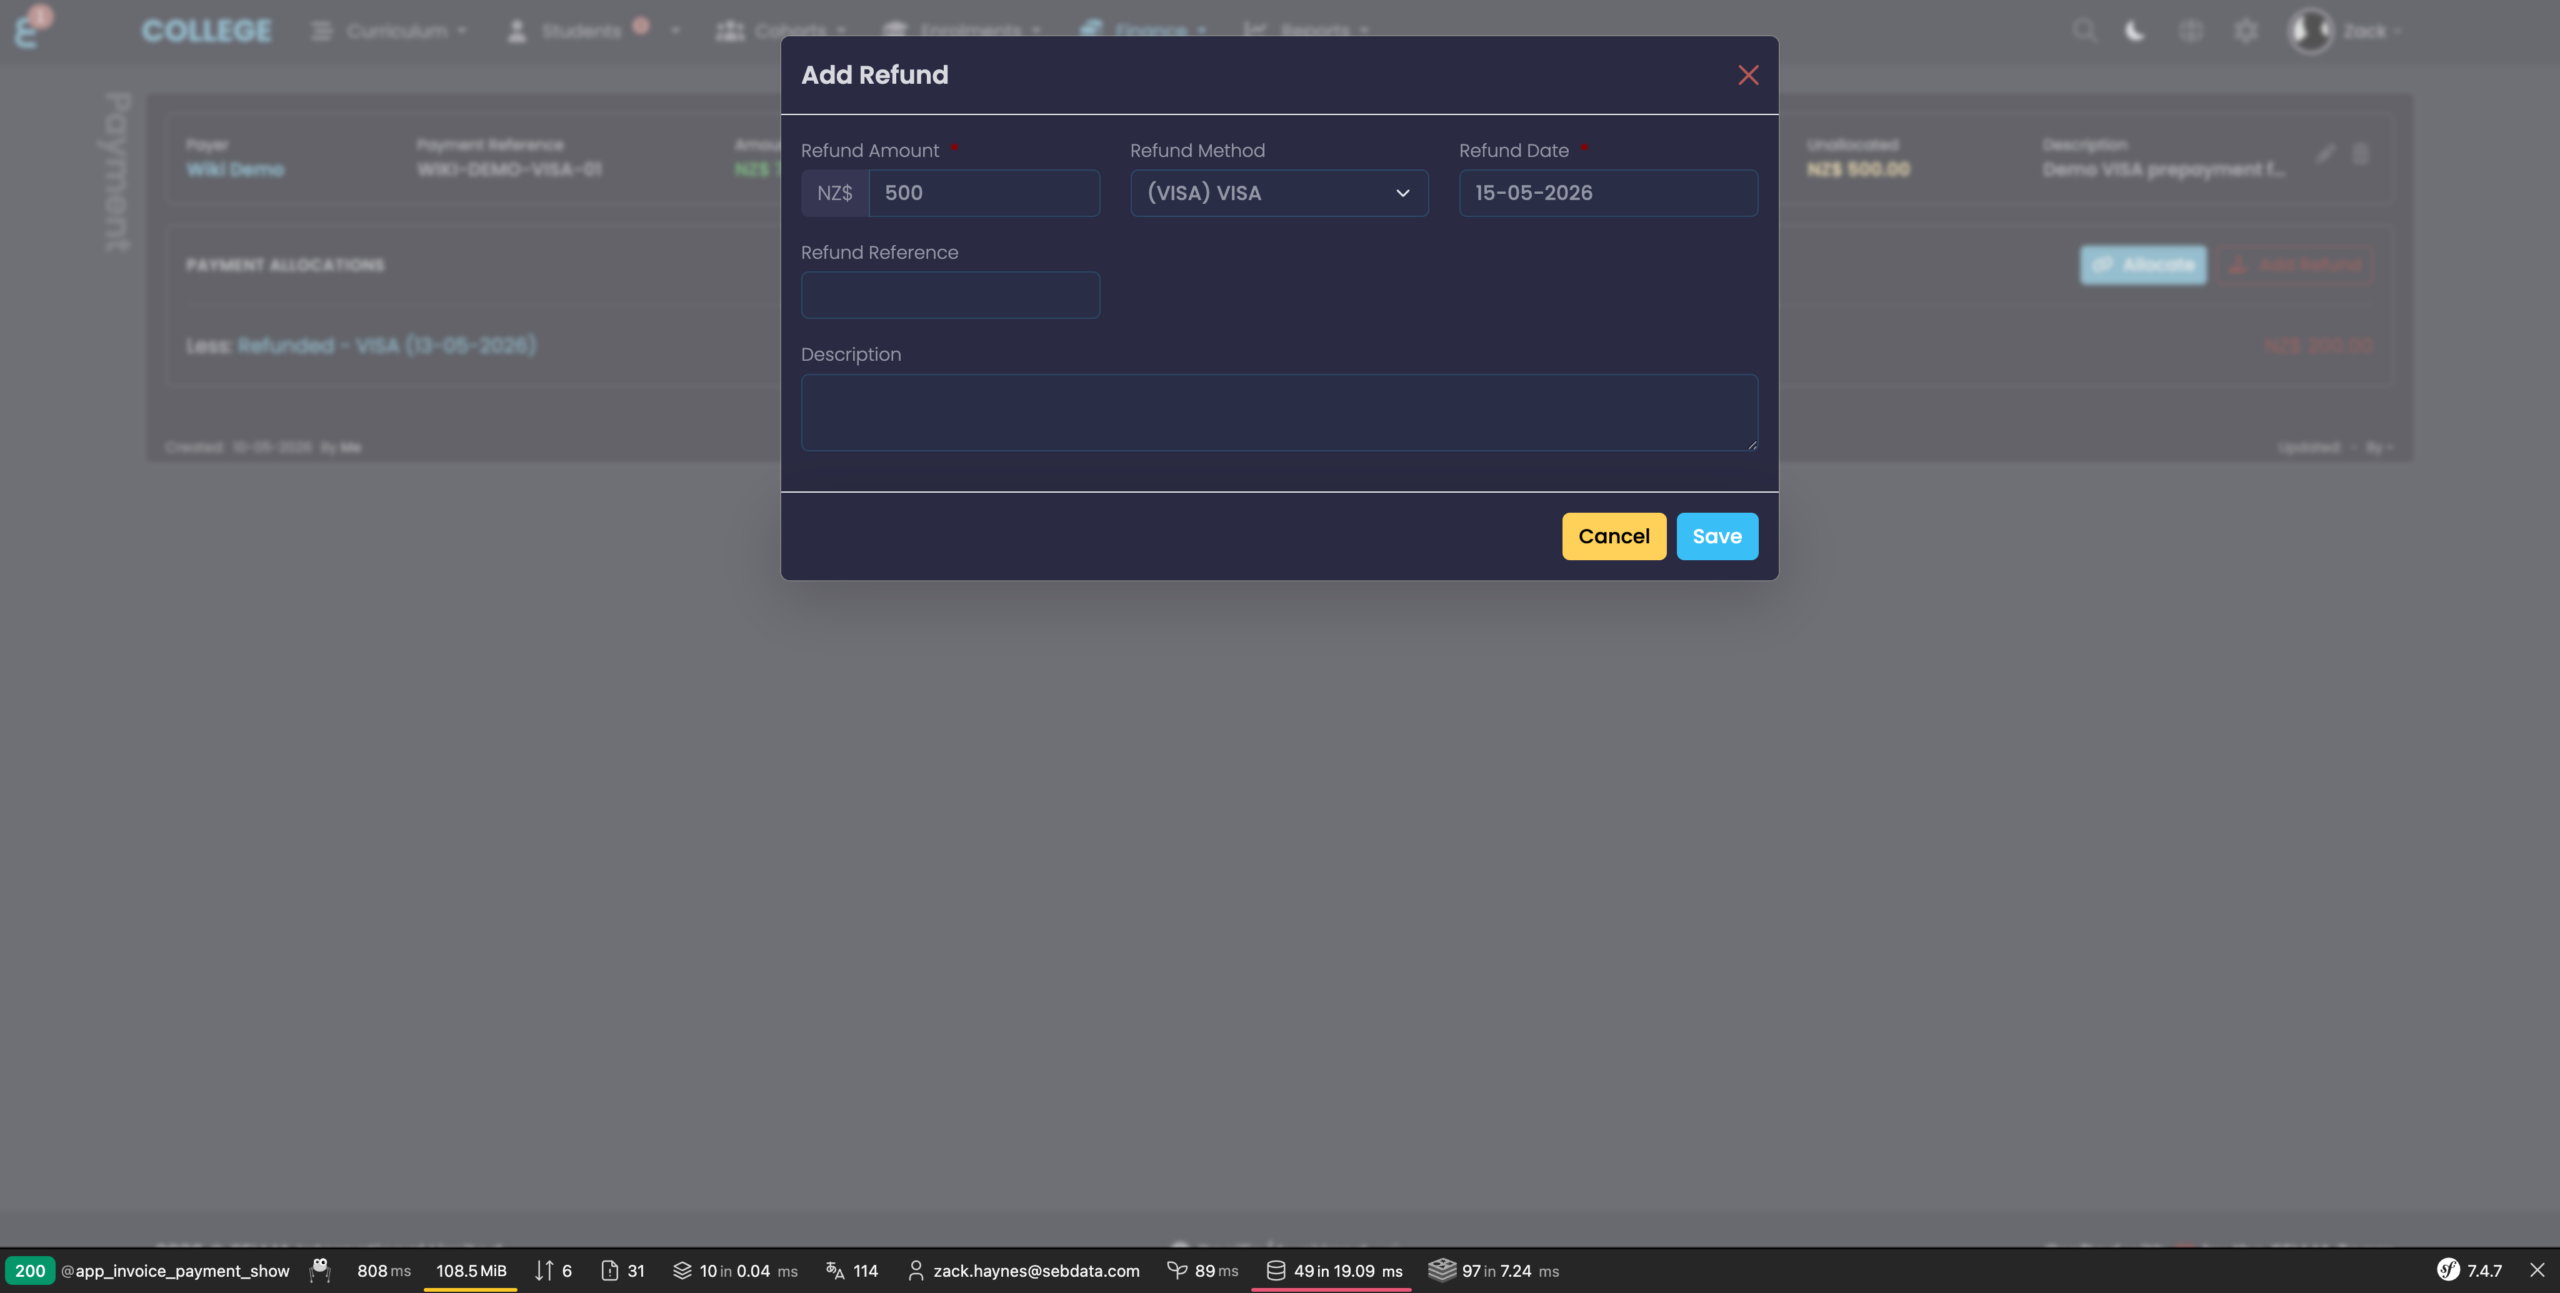2560x1293 pixels.
Task: Open the Zack user profile menu
Action: [x=2343, y=31]
